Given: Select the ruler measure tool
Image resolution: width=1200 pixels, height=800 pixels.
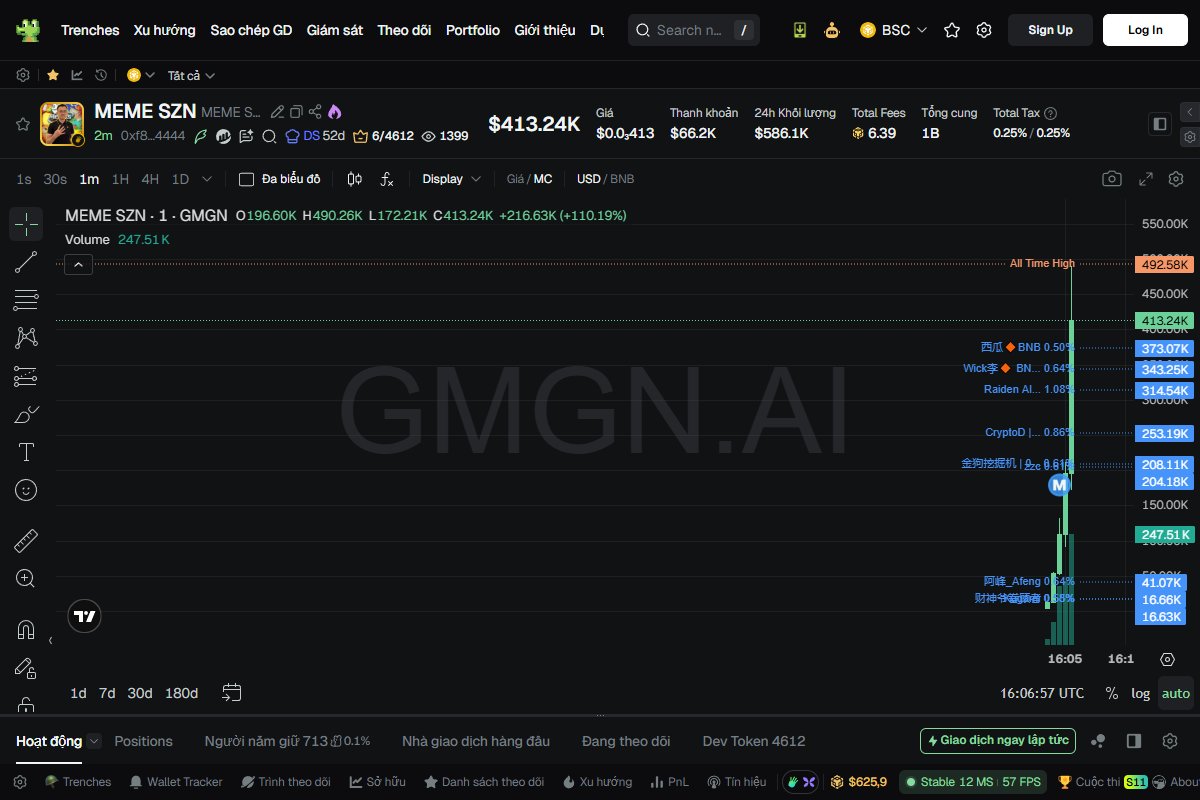Looking at the screenshot, I should point(26,541).
